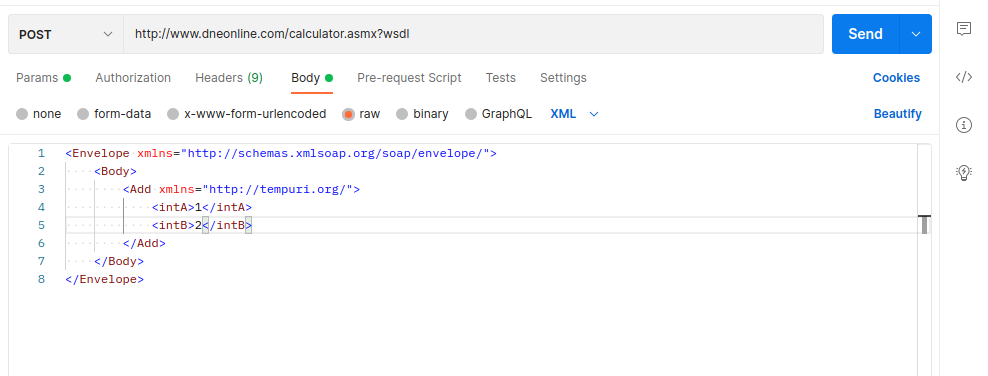Click the request URL input field
The image size is (988, 376).
pos(473,34)
